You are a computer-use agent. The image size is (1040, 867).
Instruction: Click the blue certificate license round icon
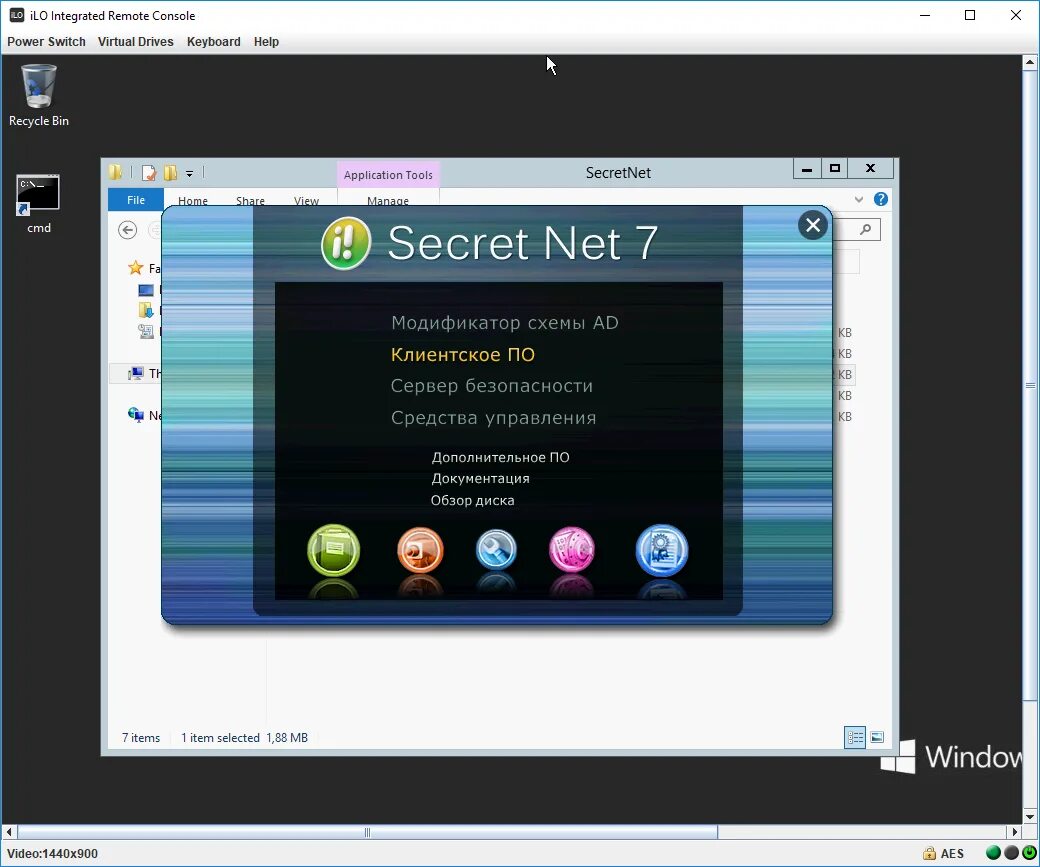coord(662,550)
